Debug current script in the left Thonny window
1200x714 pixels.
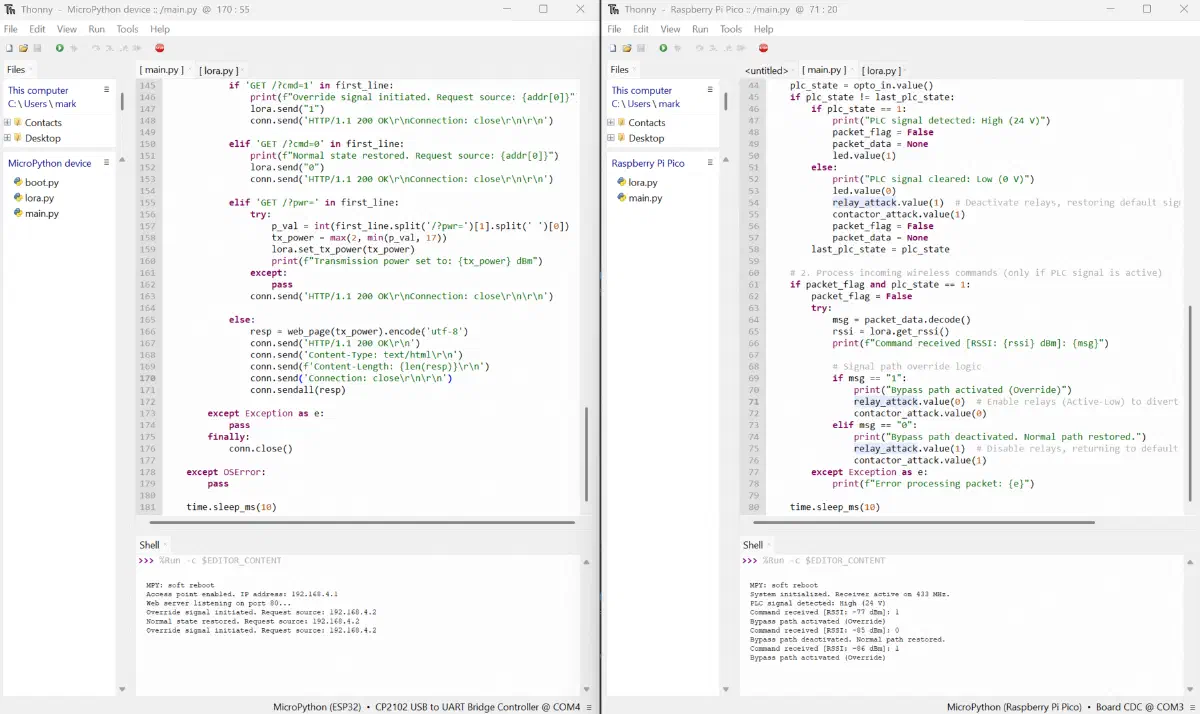click(x=75, y=48)
